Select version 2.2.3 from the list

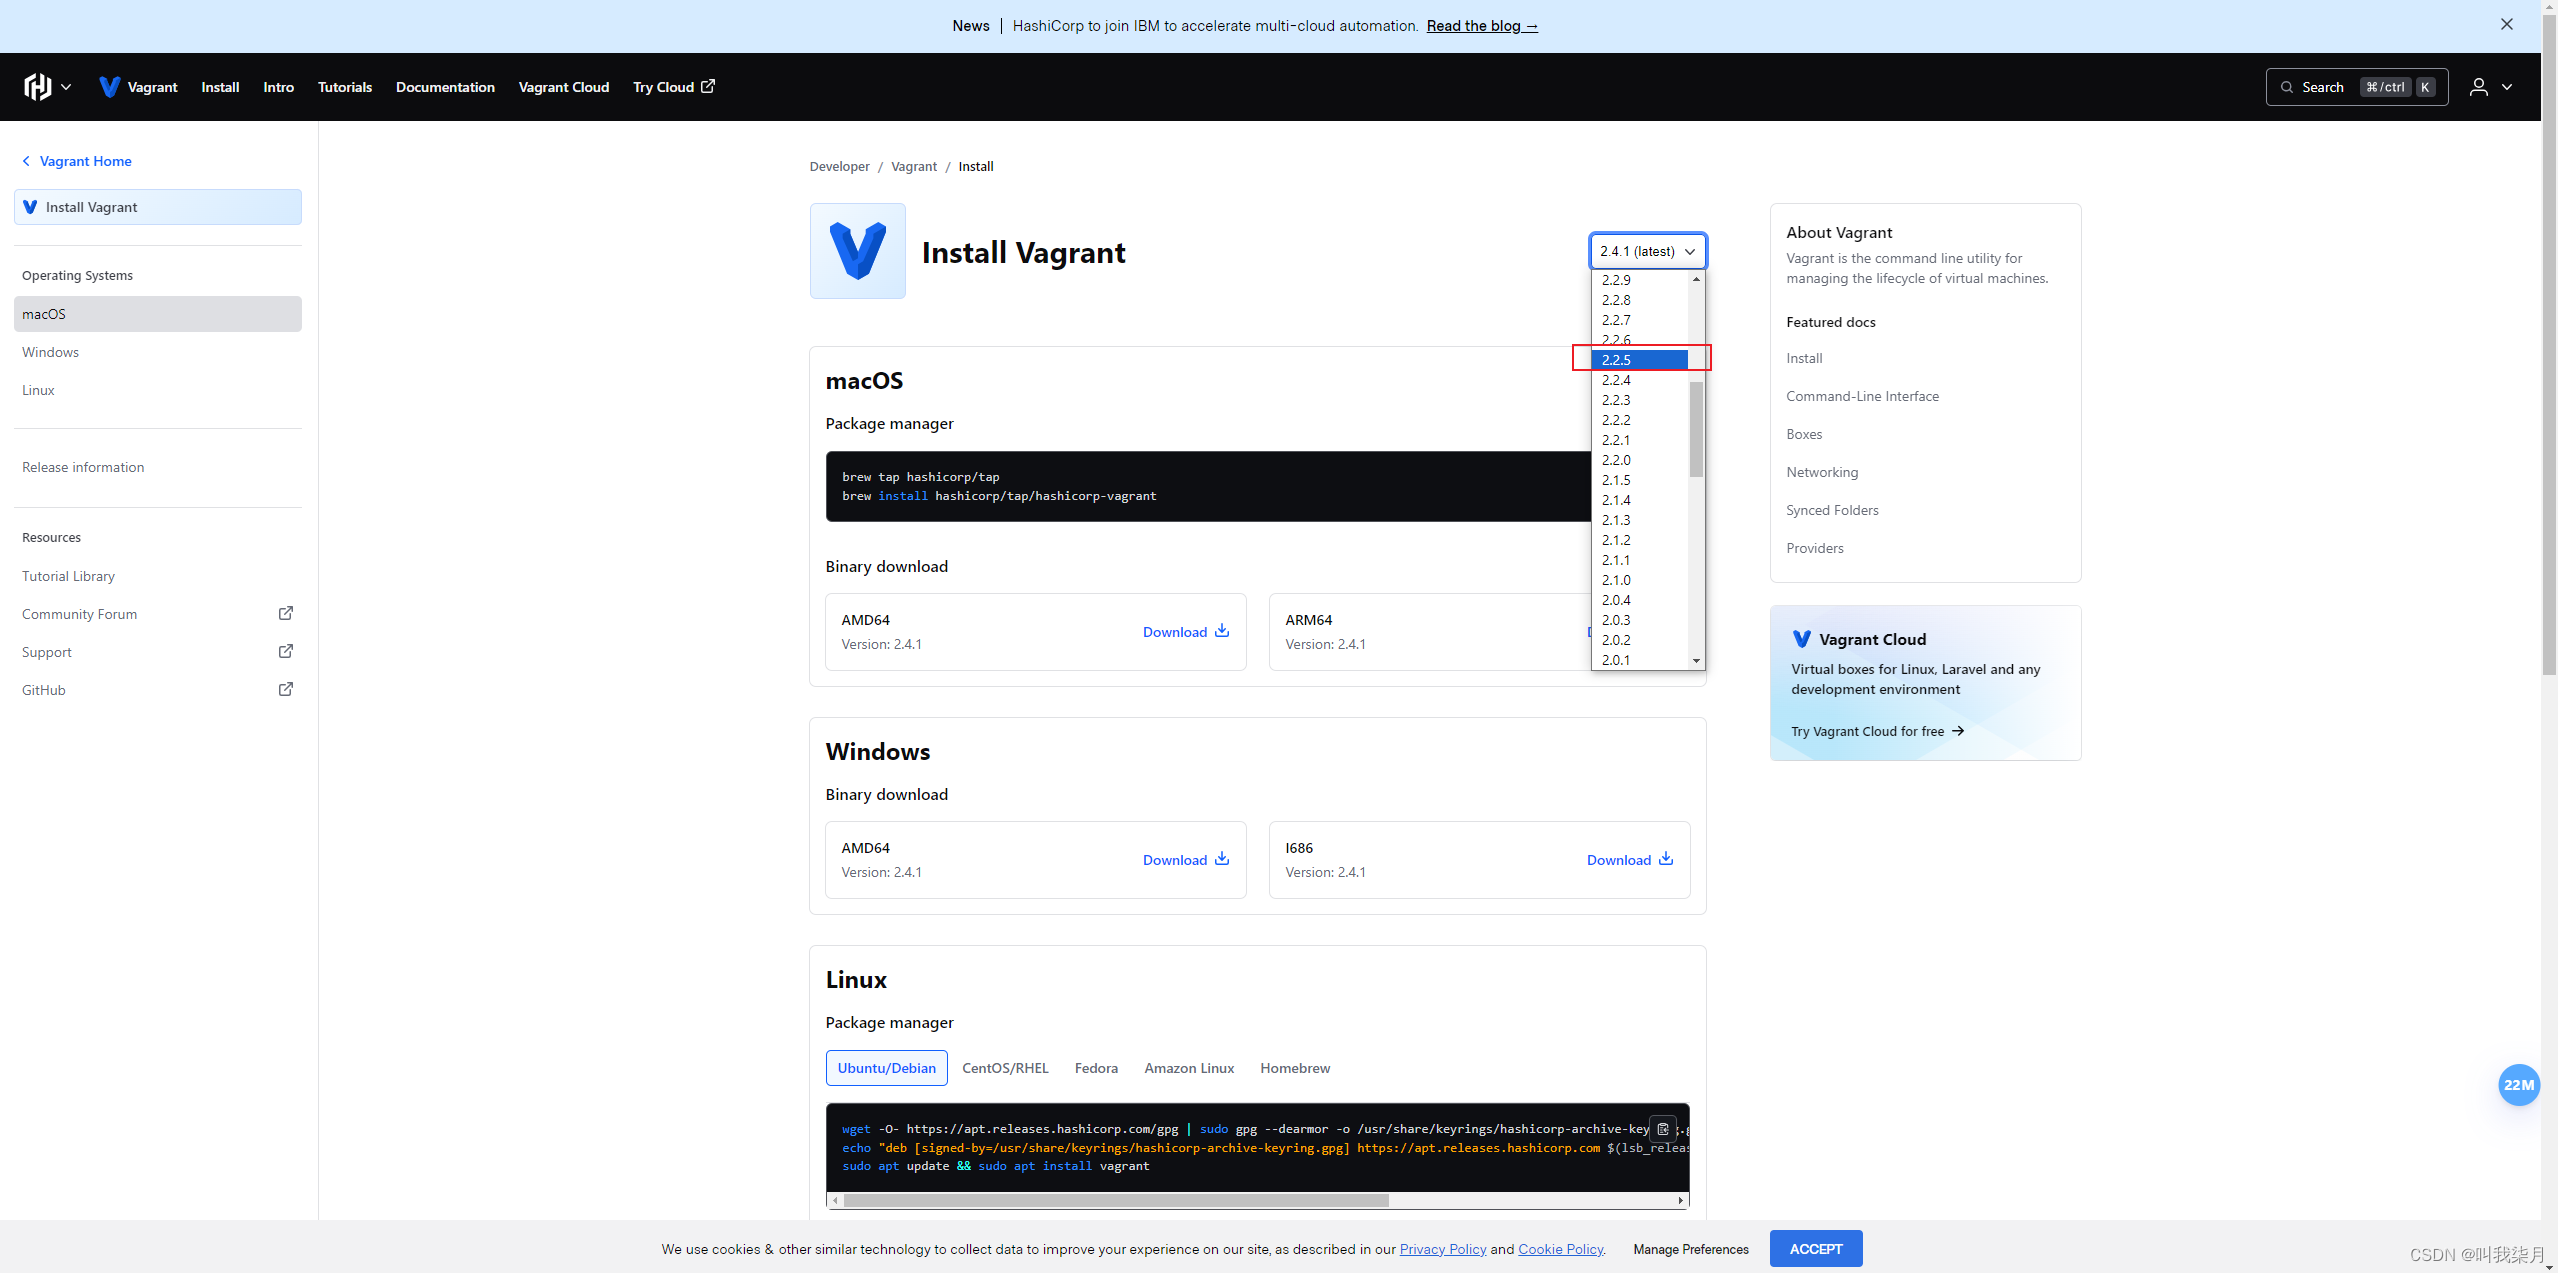tap(1640, 400)
